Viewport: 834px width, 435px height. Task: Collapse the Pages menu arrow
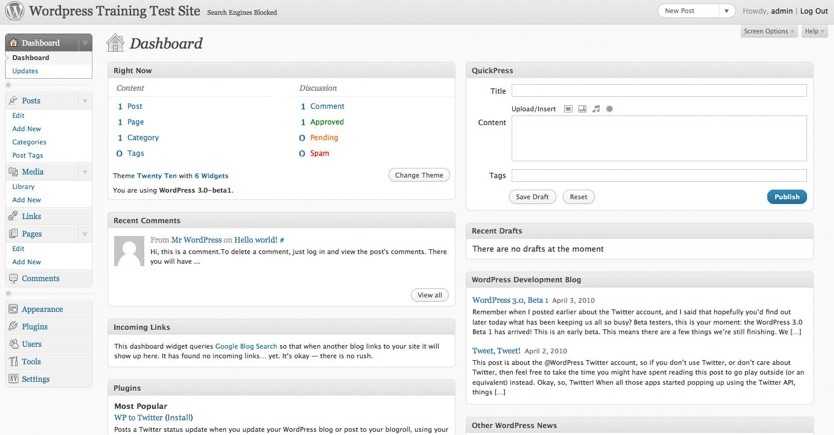(85, 233)
